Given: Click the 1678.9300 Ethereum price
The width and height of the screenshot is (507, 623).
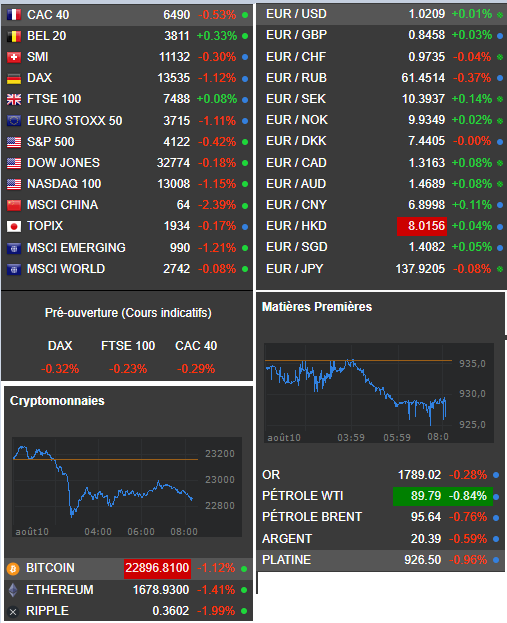Looking at the screenshot, I should coord(161,590).
